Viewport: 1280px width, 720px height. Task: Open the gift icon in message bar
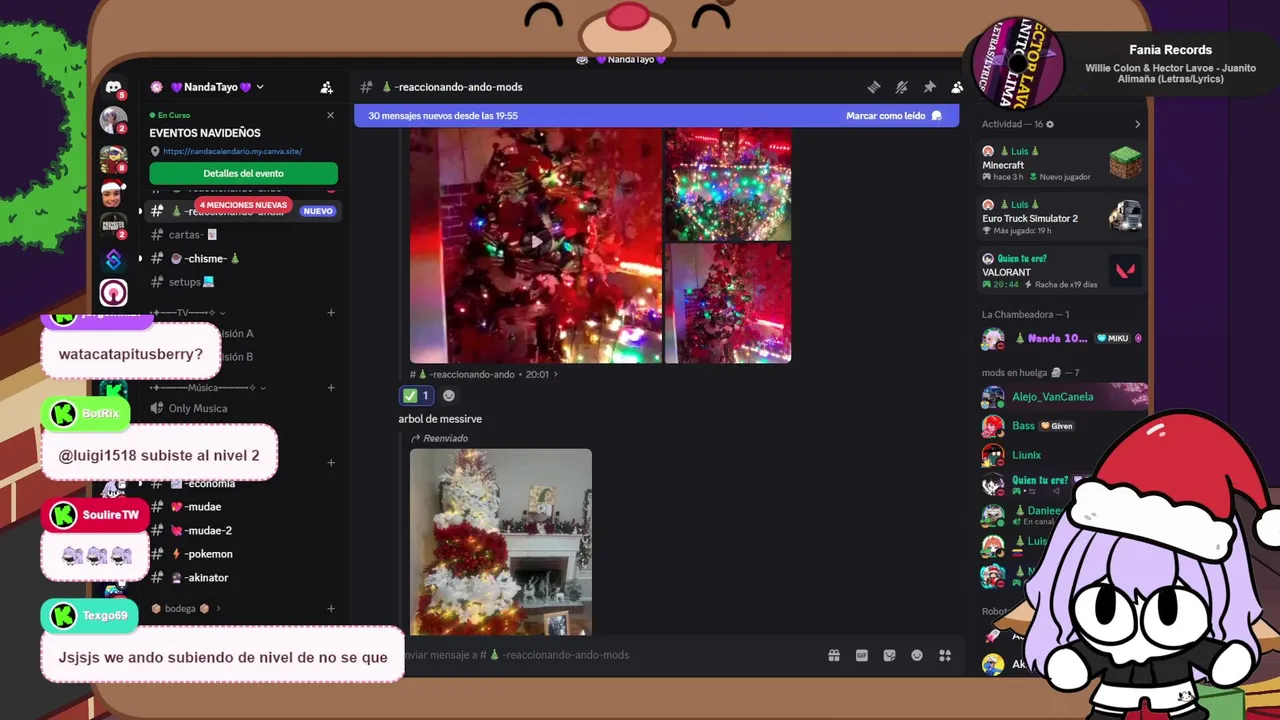coord(833,655)
